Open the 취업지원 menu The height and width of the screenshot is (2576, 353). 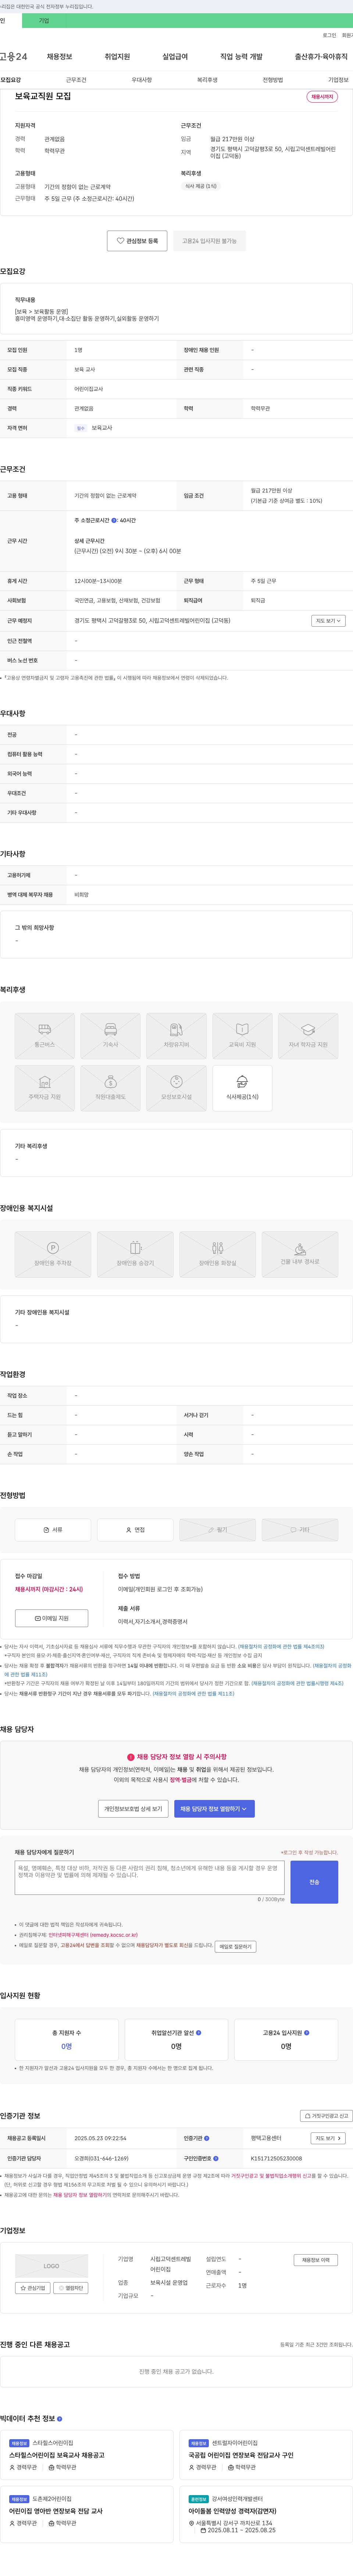click(117, 57)
